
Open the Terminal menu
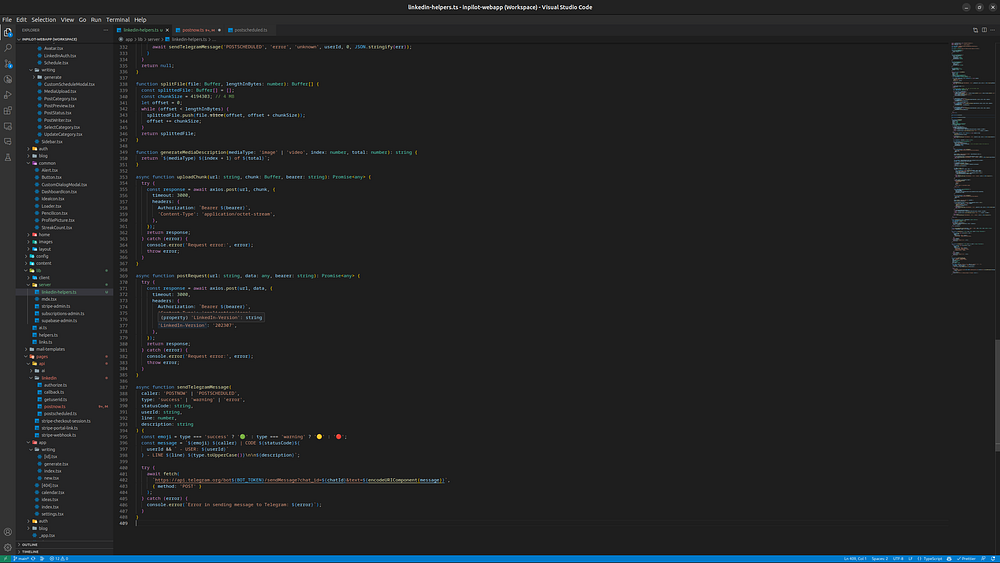click(118, 19)
